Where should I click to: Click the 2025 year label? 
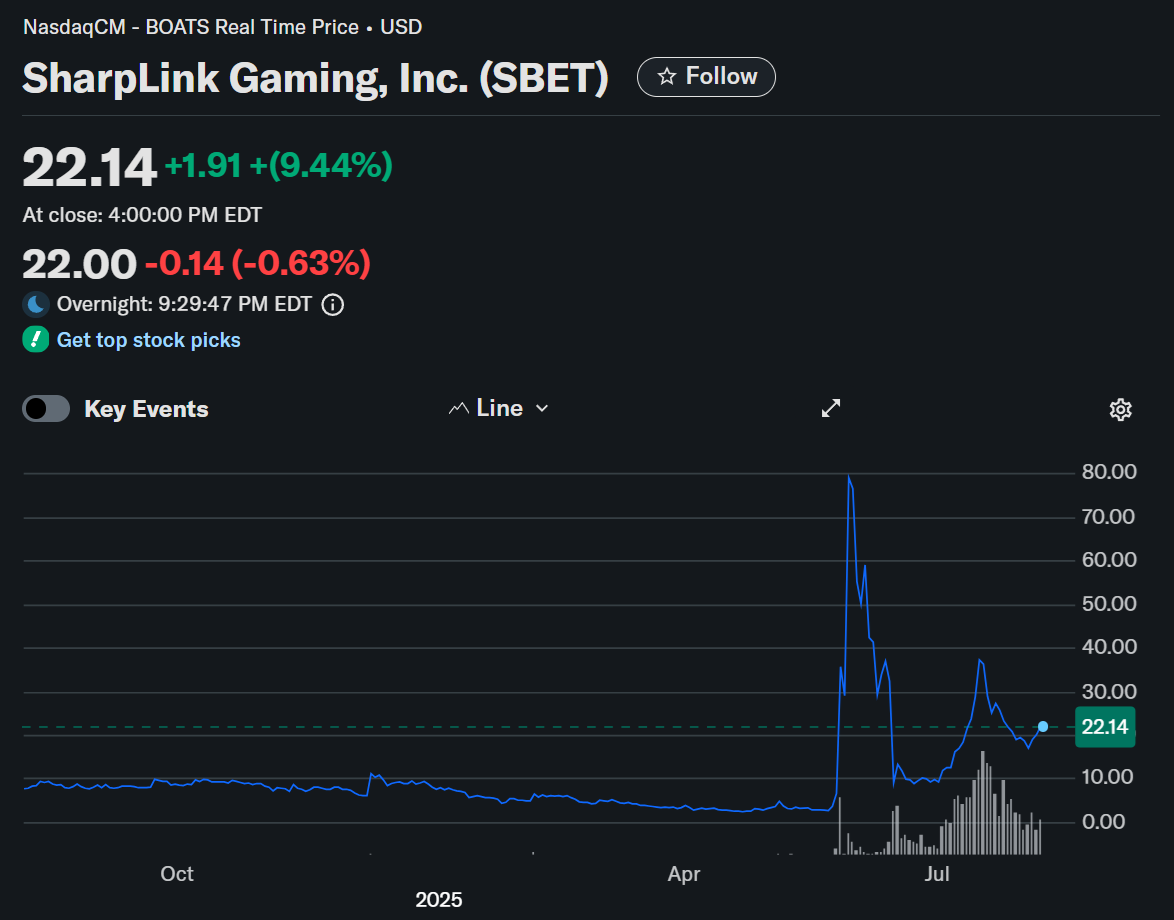click(x=439, y=899)
